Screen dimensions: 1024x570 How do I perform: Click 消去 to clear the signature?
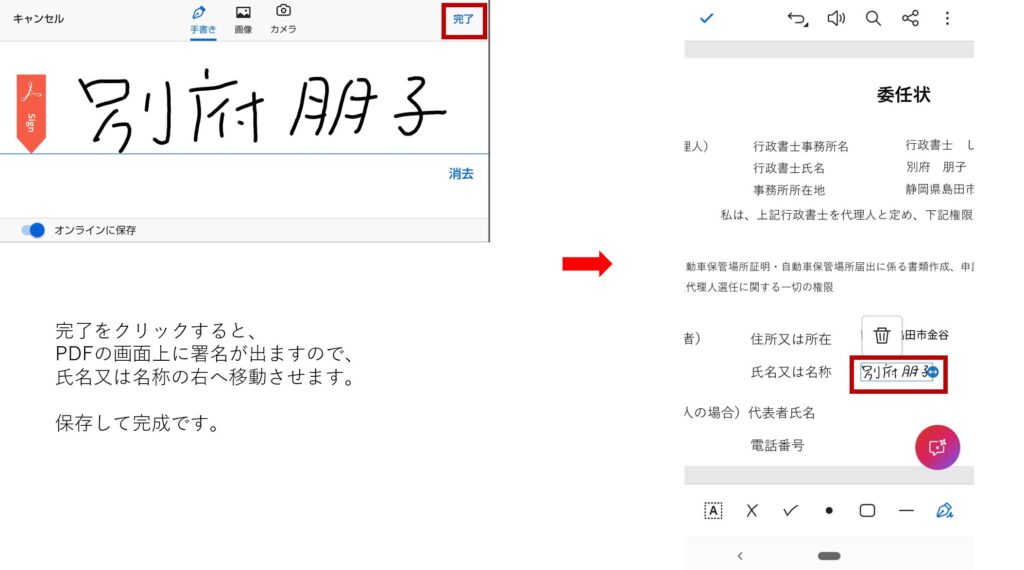tap(461, 174)
